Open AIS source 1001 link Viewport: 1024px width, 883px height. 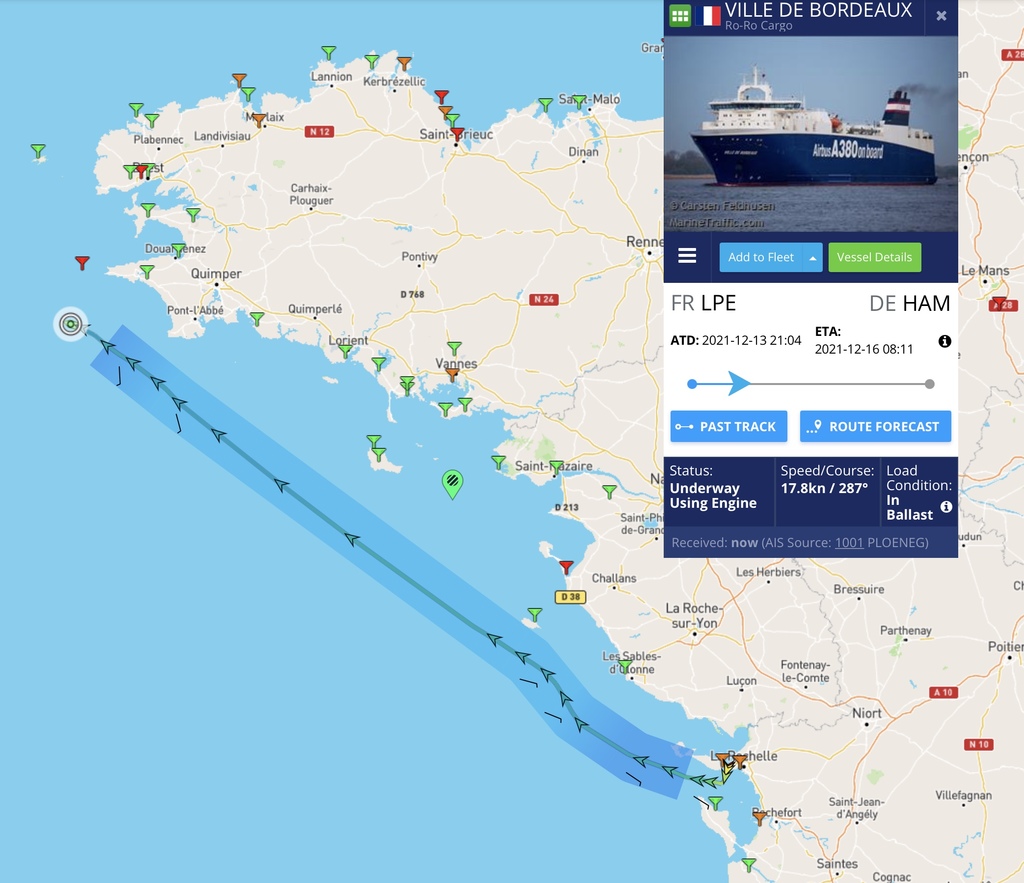pos(849,543)
